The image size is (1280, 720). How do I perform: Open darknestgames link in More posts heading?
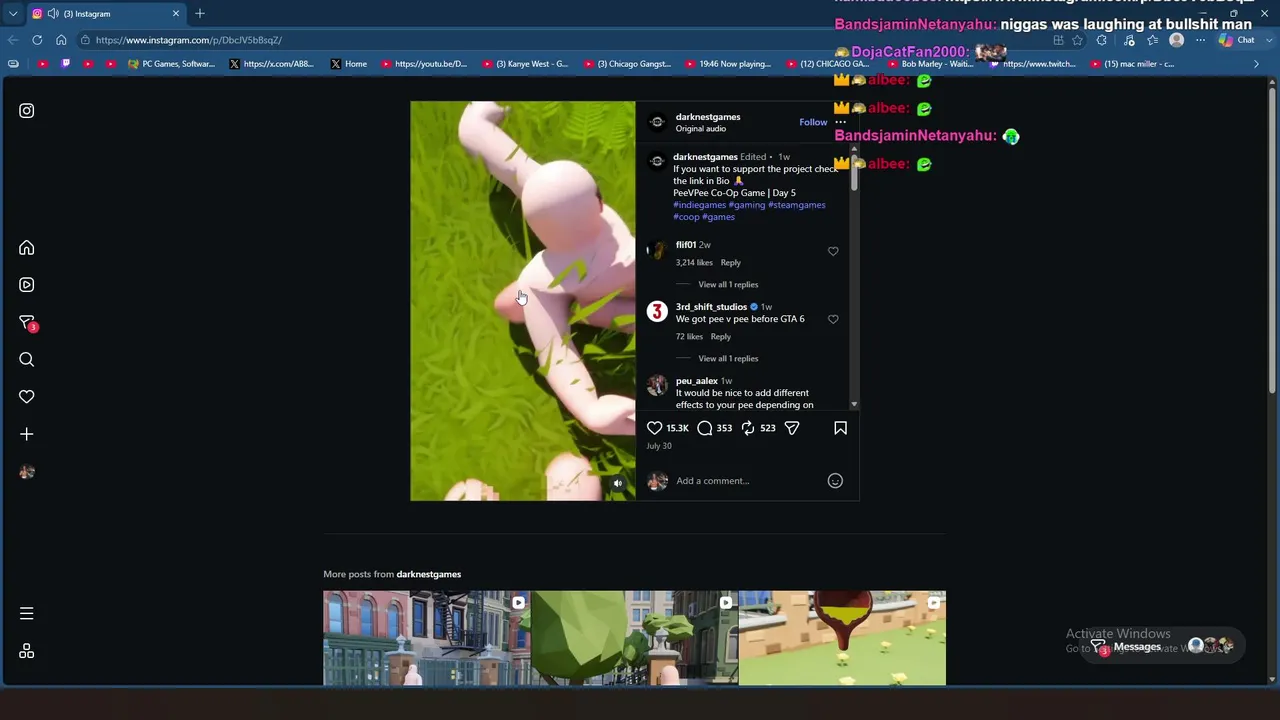(x=429, y=574)
